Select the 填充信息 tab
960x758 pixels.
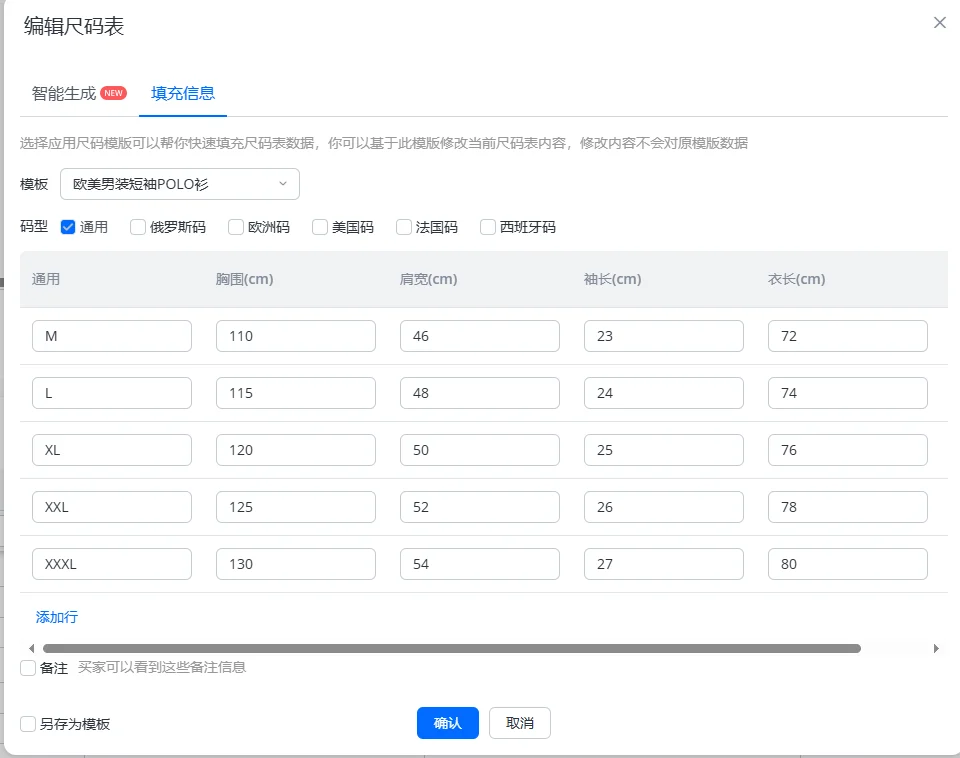point(183,93)
